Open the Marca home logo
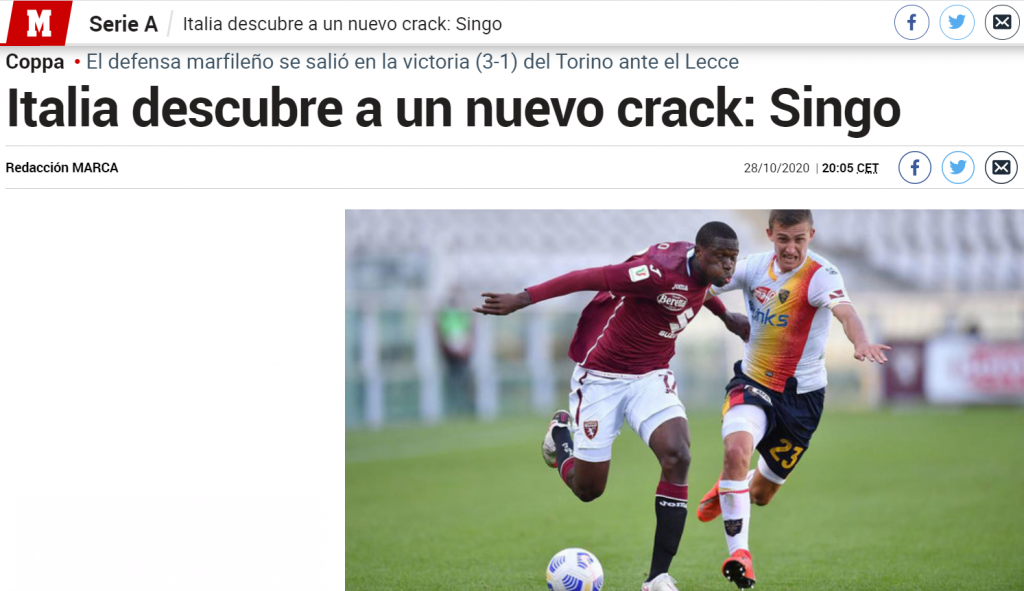 39,24
